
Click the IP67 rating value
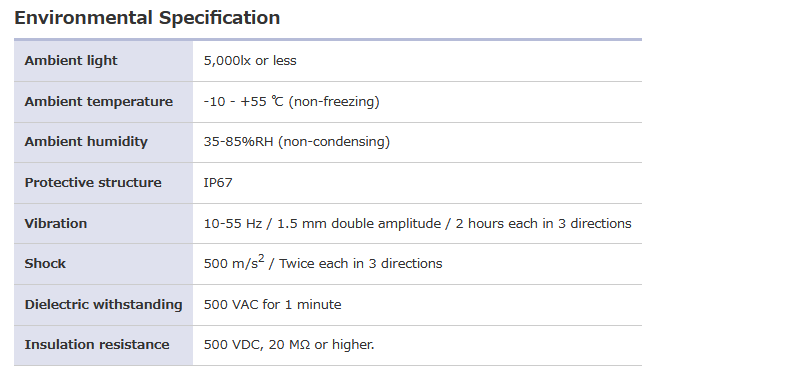218,183
